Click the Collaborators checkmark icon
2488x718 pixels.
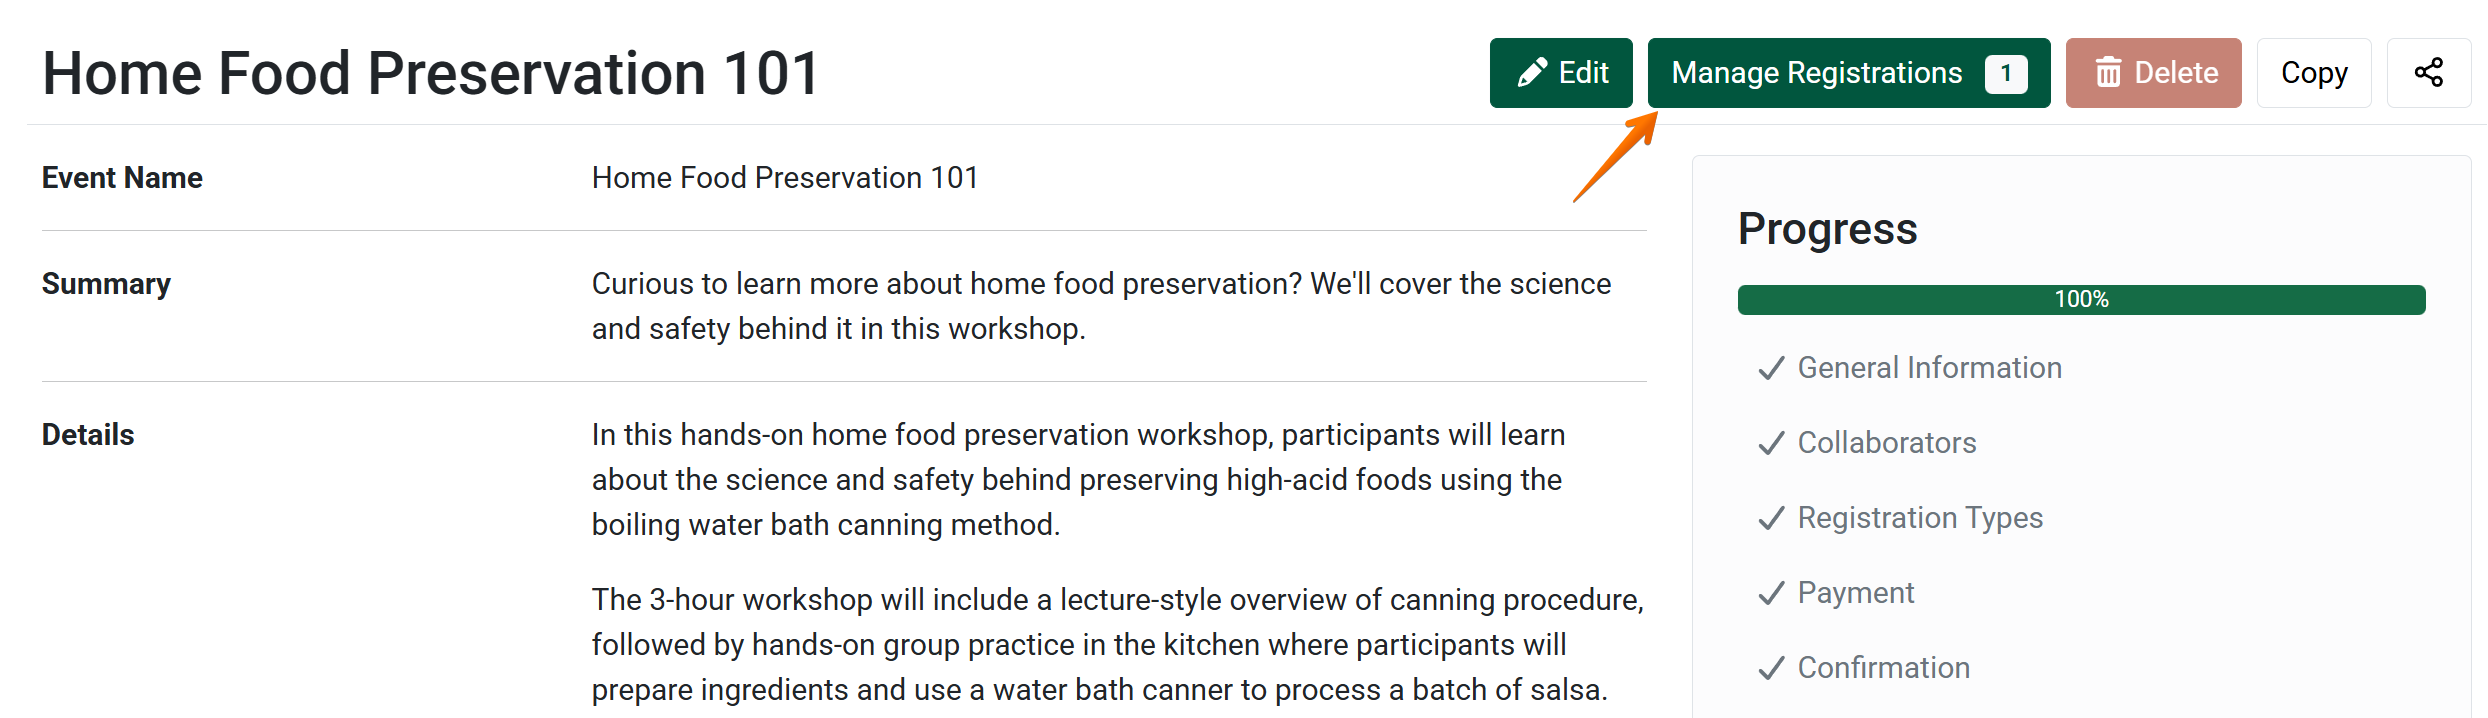tap(1771, 444)
